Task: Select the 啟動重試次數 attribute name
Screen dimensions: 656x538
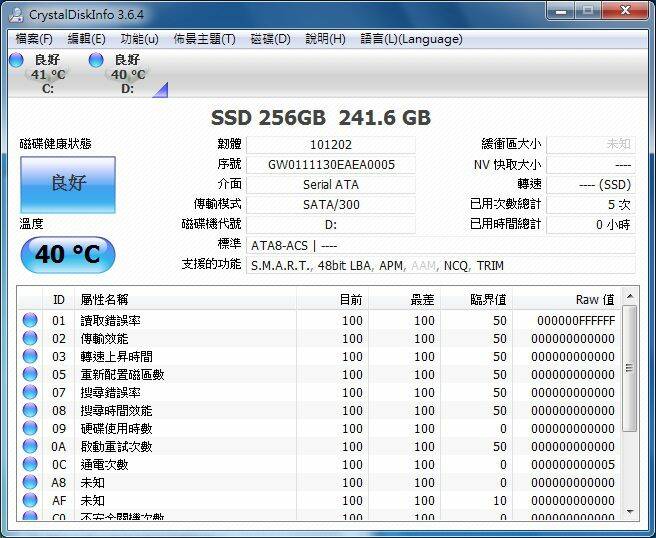Action: pos(117,447)
